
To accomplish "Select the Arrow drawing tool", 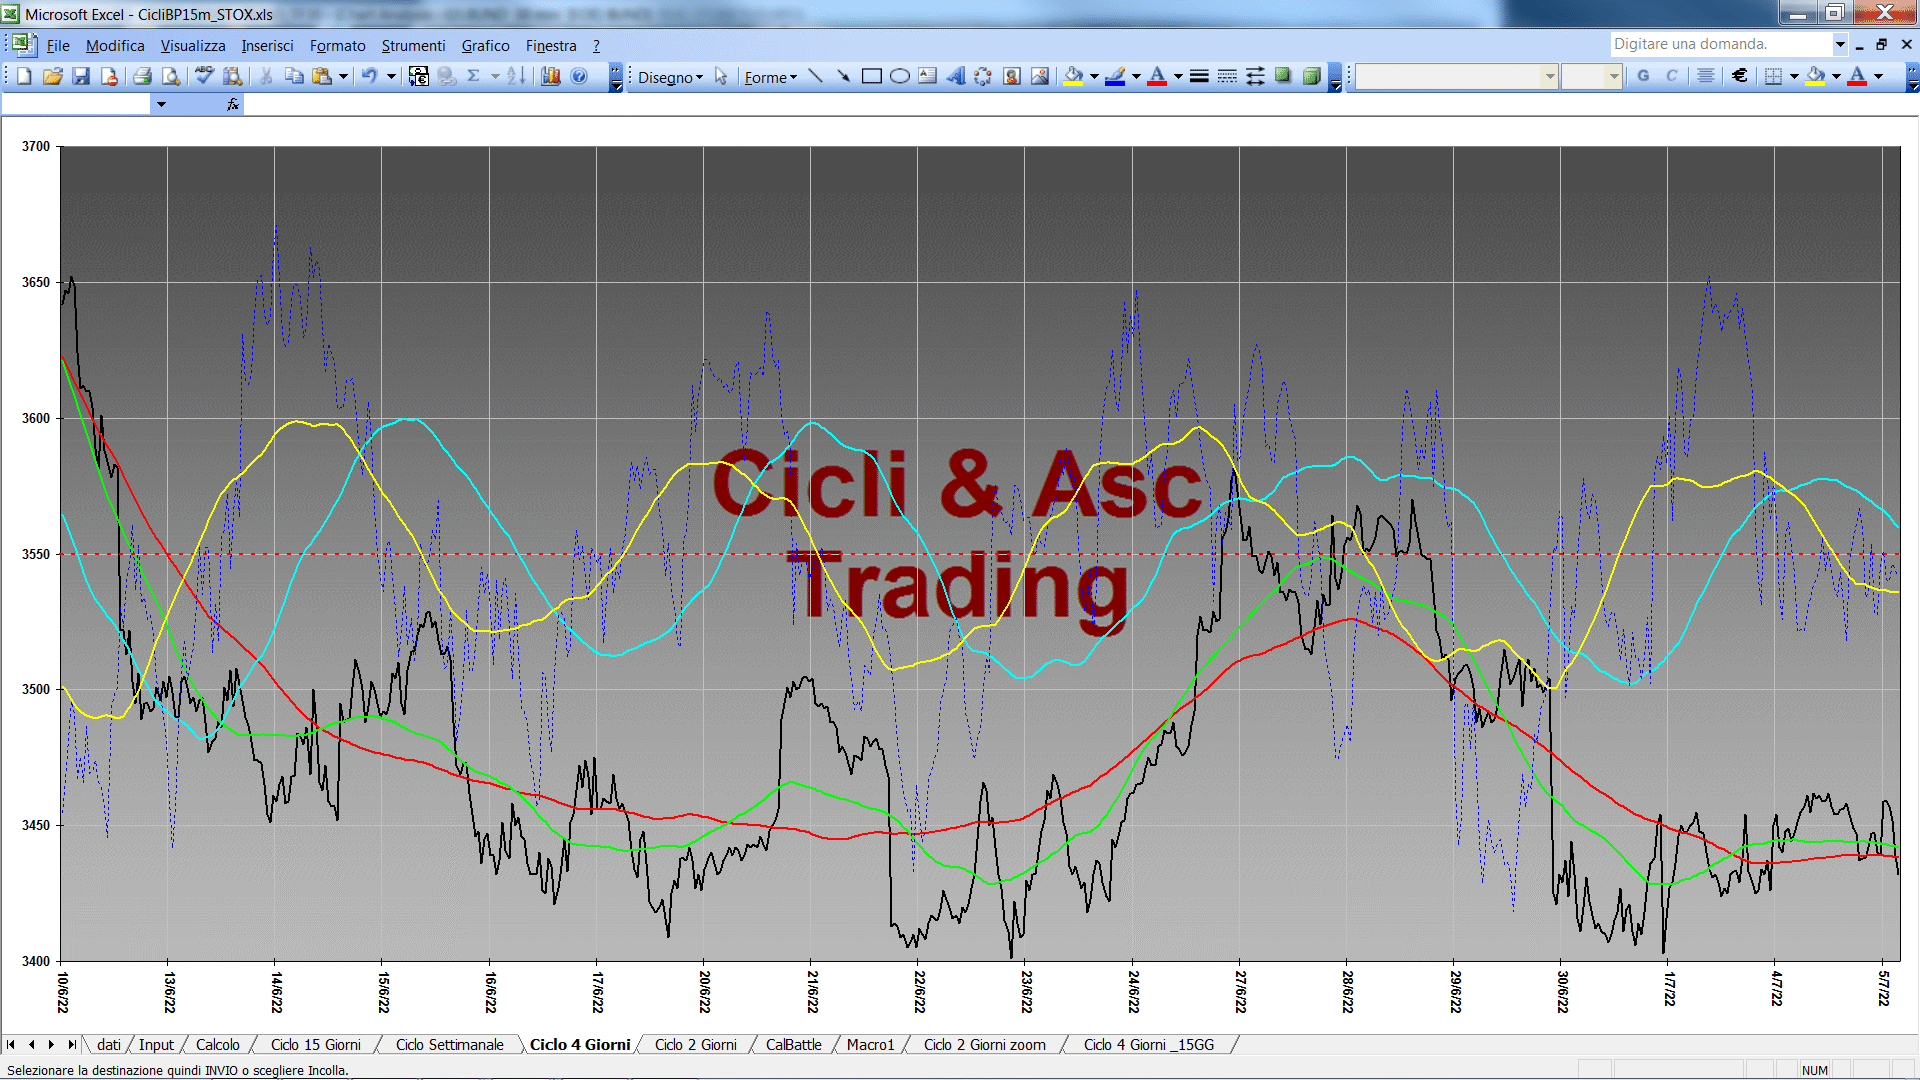I will pyautogui.click(x=844, y=76).
